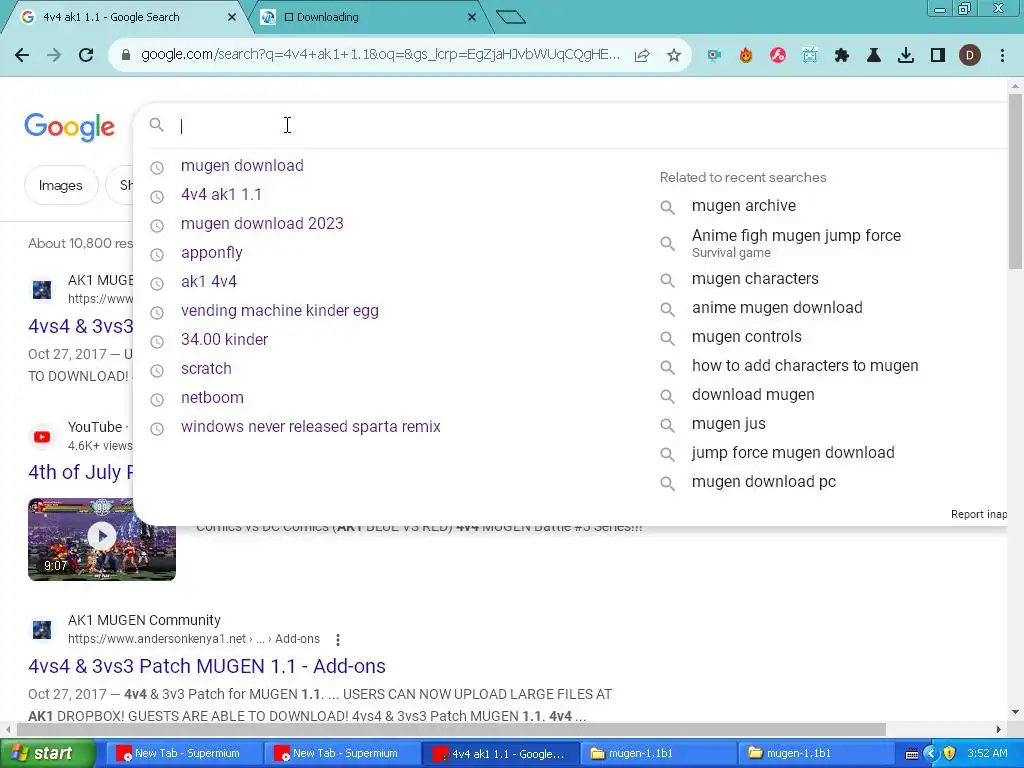Close the 4v4 ak1 1.1 Google Search tab

click(232, 17)
